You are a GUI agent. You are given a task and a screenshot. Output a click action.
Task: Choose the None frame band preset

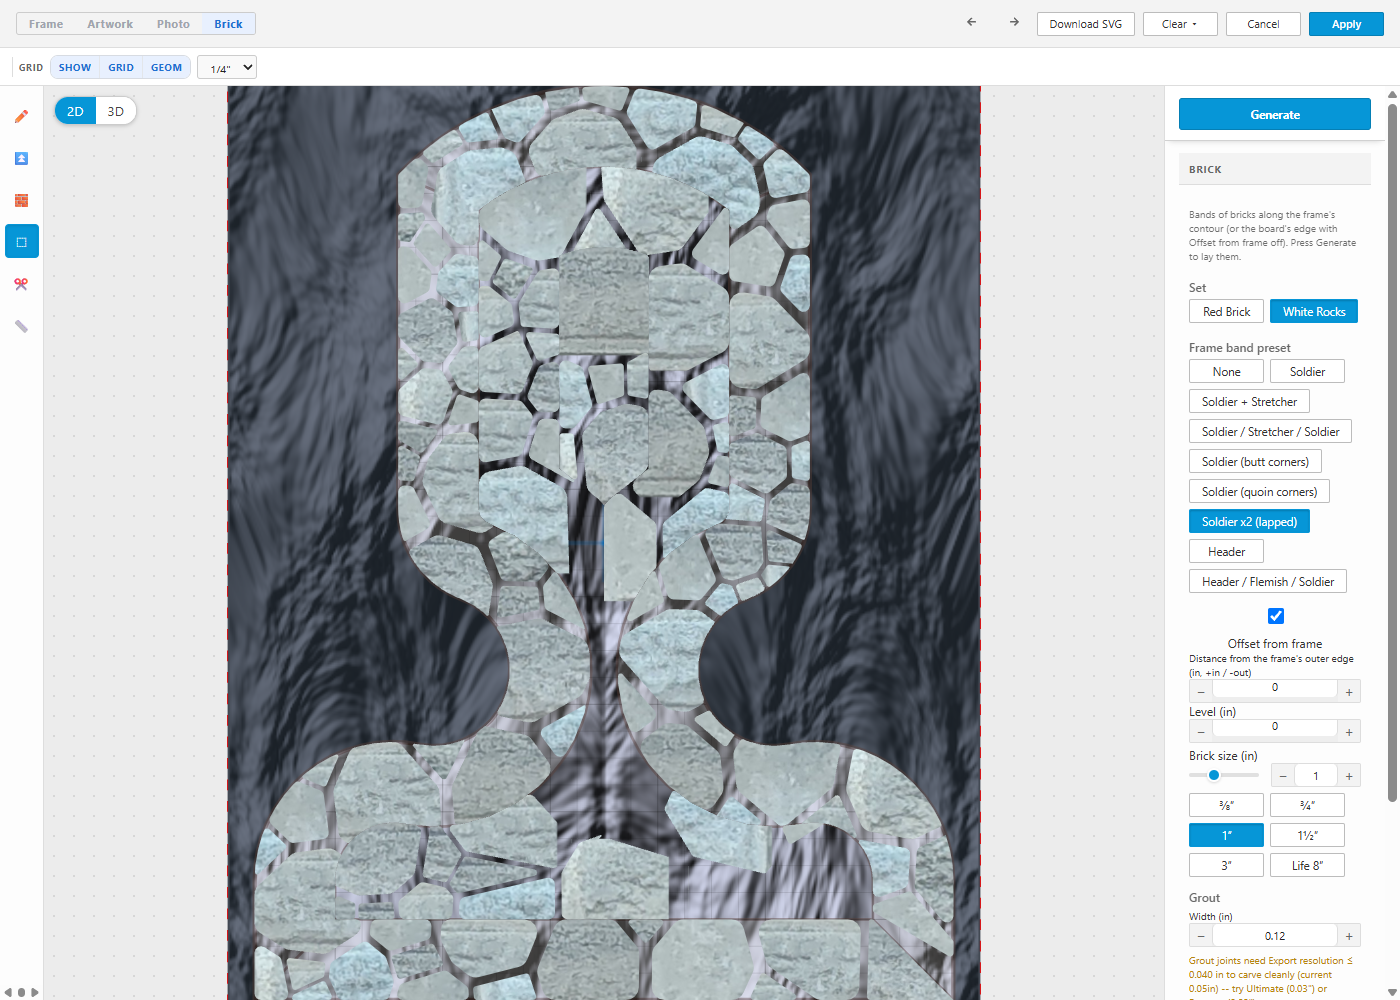pos(1226,371)
